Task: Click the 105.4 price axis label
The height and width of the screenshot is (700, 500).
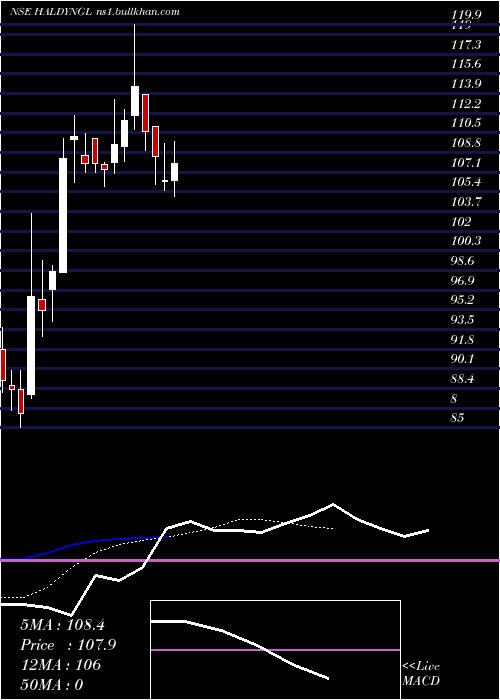Action: [x=466, y=182]
